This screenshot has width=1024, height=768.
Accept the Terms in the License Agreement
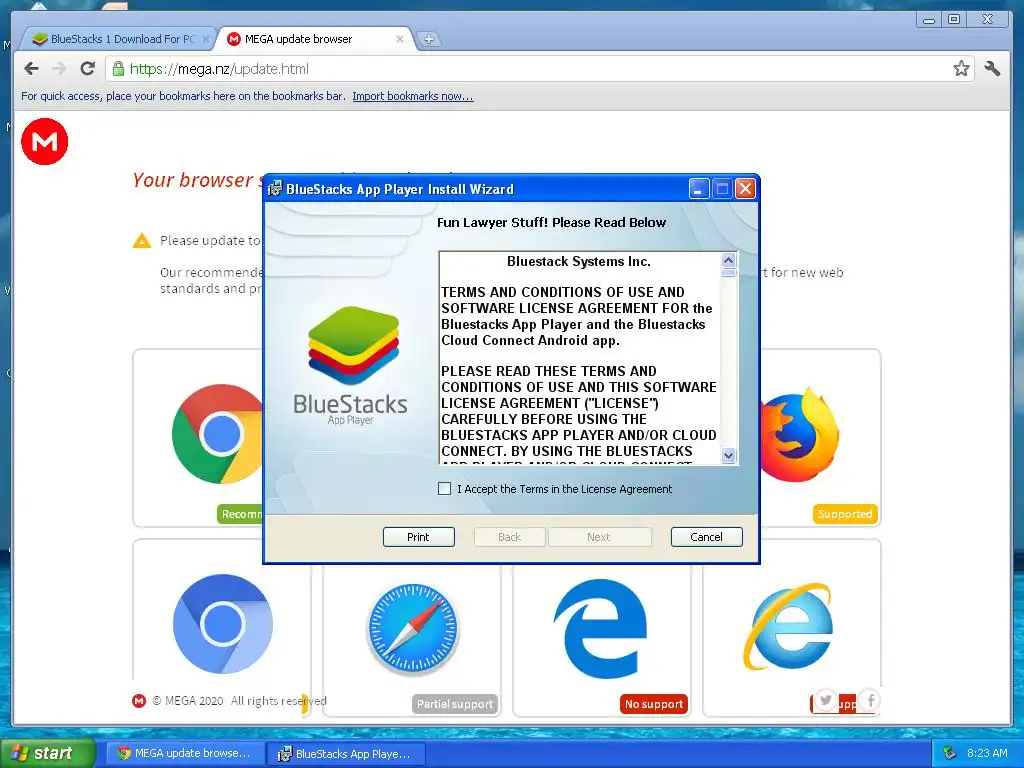(x=444, y=488)
